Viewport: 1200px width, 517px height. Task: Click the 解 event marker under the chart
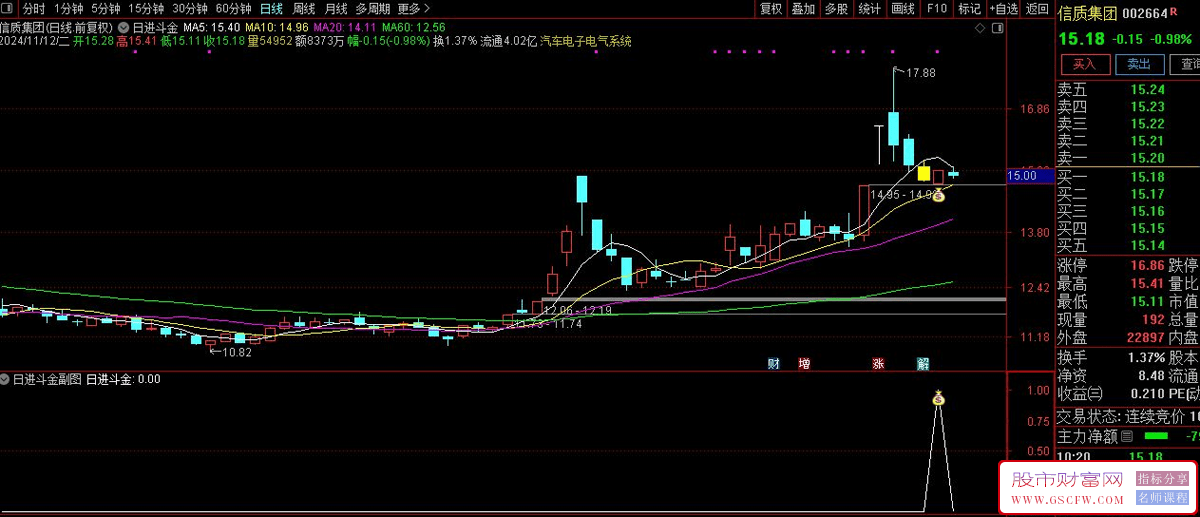point(923,364)
